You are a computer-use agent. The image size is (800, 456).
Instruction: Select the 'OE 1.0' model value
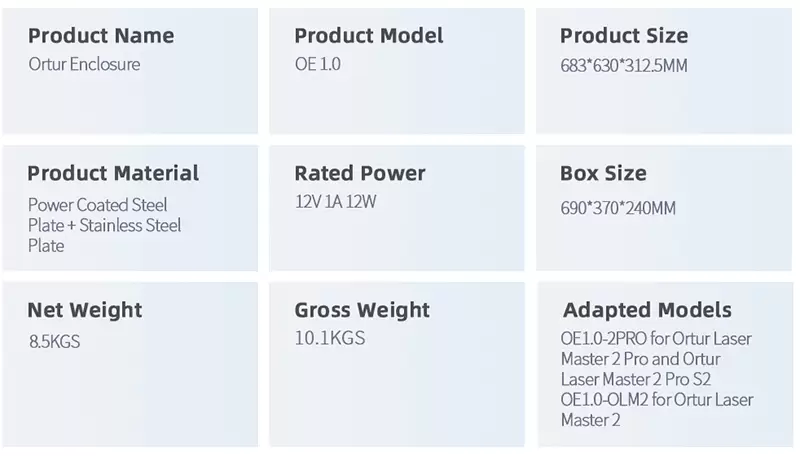coord(318,65)
